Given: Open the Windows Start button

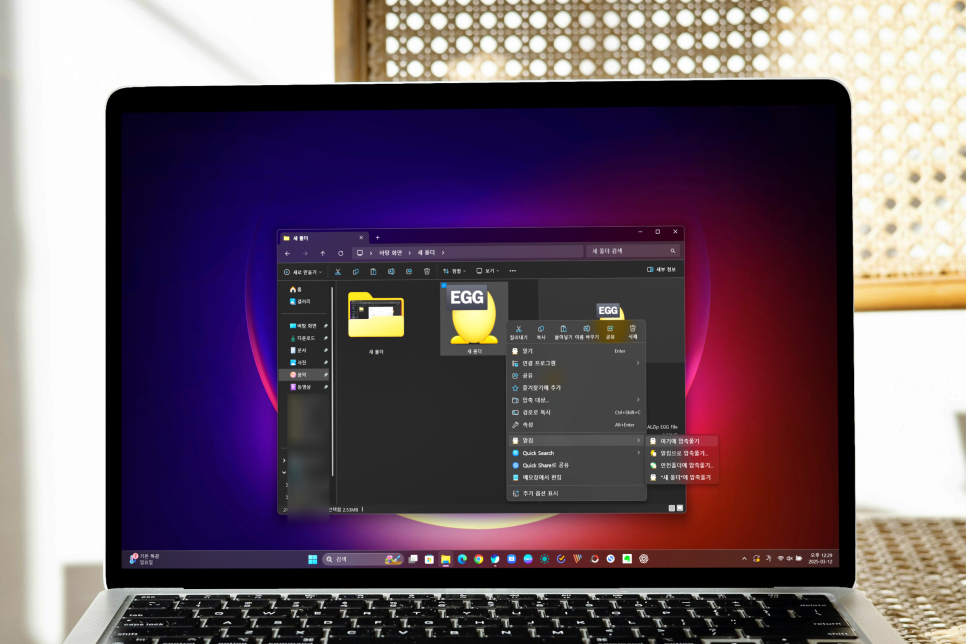Looking at the screenshot, I should (313, 559).
